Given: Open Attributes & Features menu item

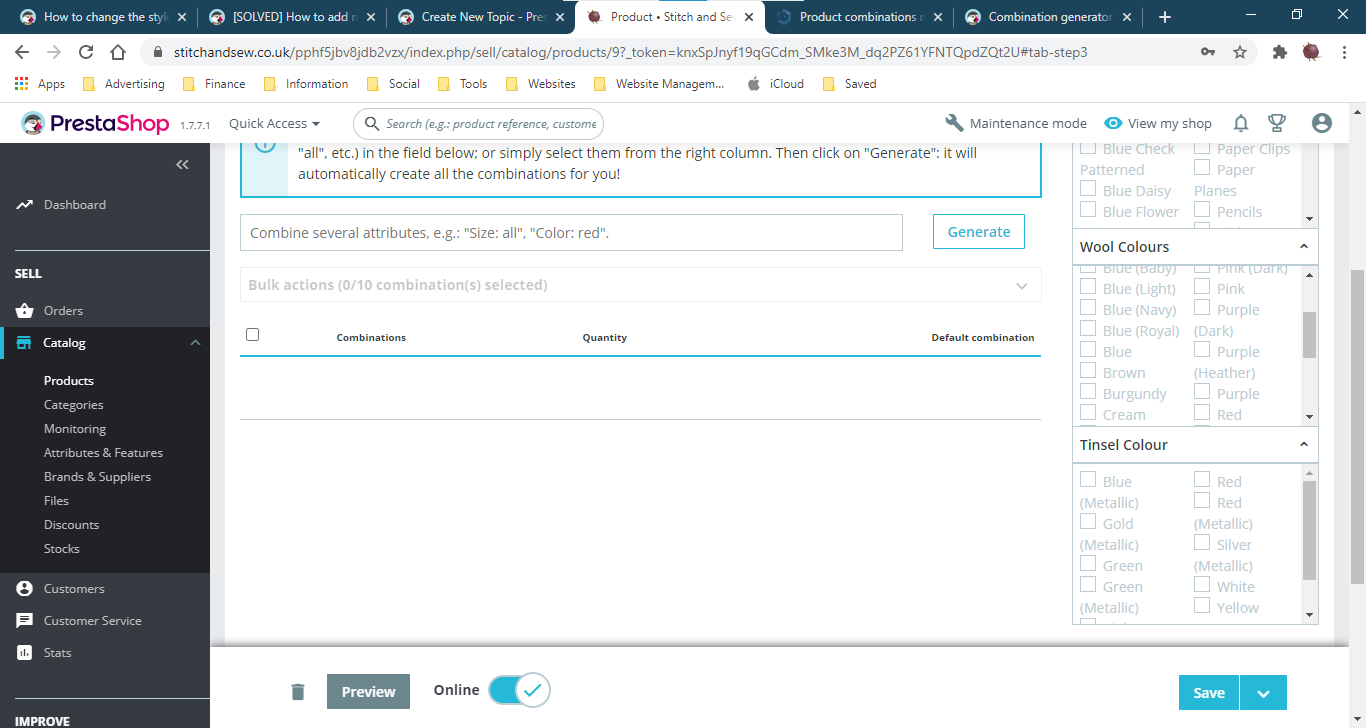Looking at the screenshot, I should (x=103, y=453).
